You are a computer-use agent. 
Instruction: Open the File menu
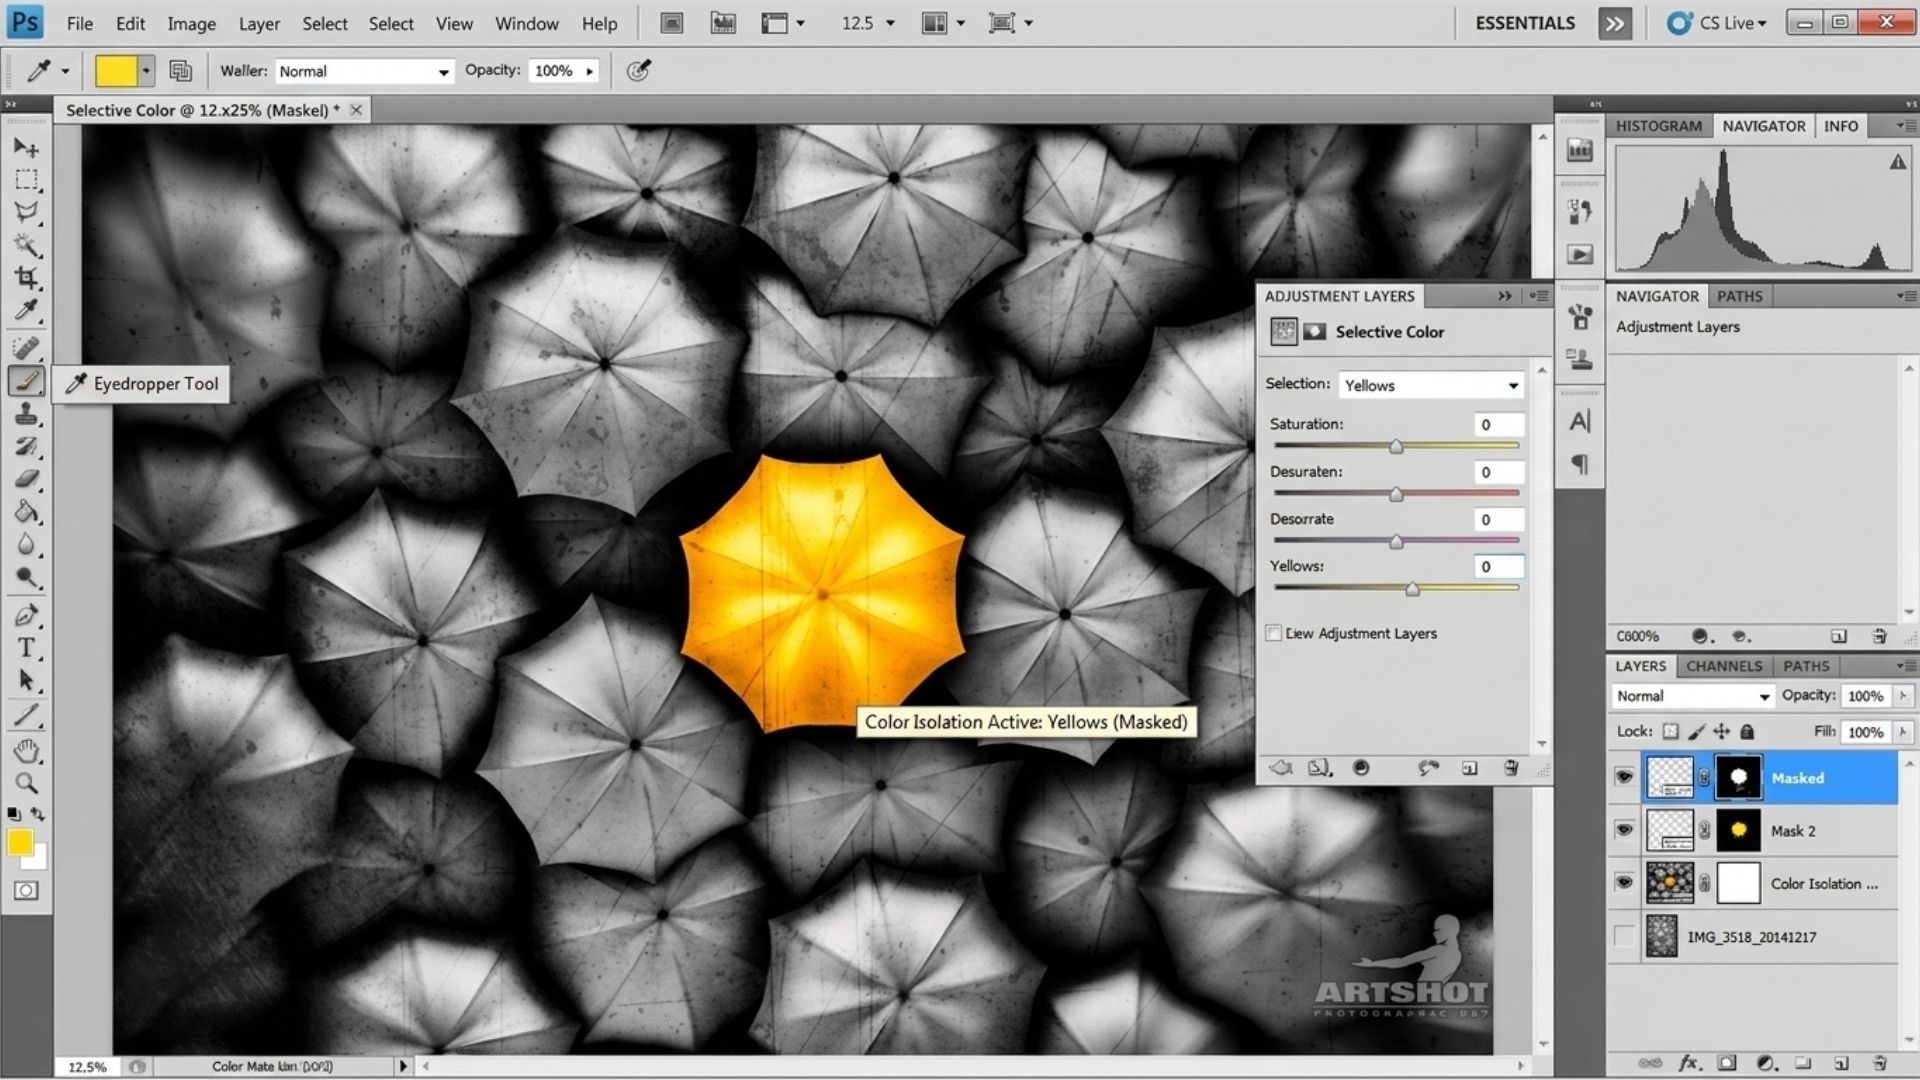point(79,23)
